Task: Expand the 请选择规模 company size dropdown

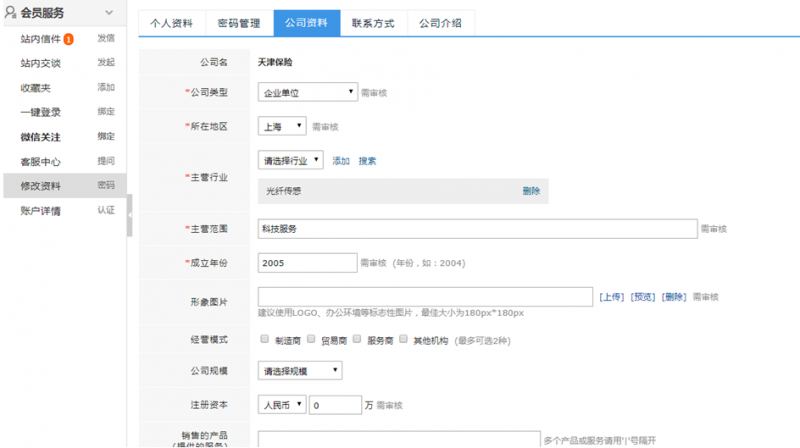Action: coord(299,371)
